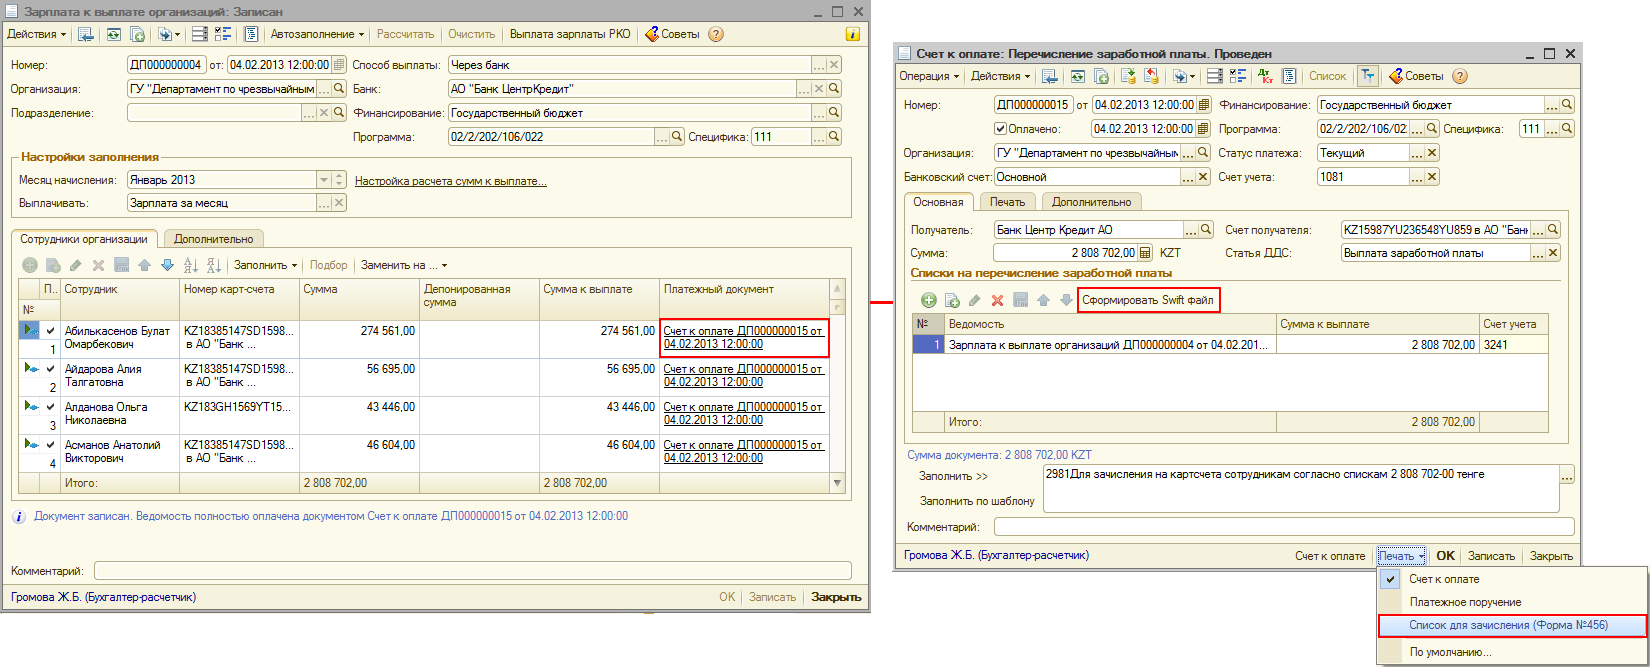Click green add row icon in payroll list
This screenshot has width=1650, height=667.
928,300
